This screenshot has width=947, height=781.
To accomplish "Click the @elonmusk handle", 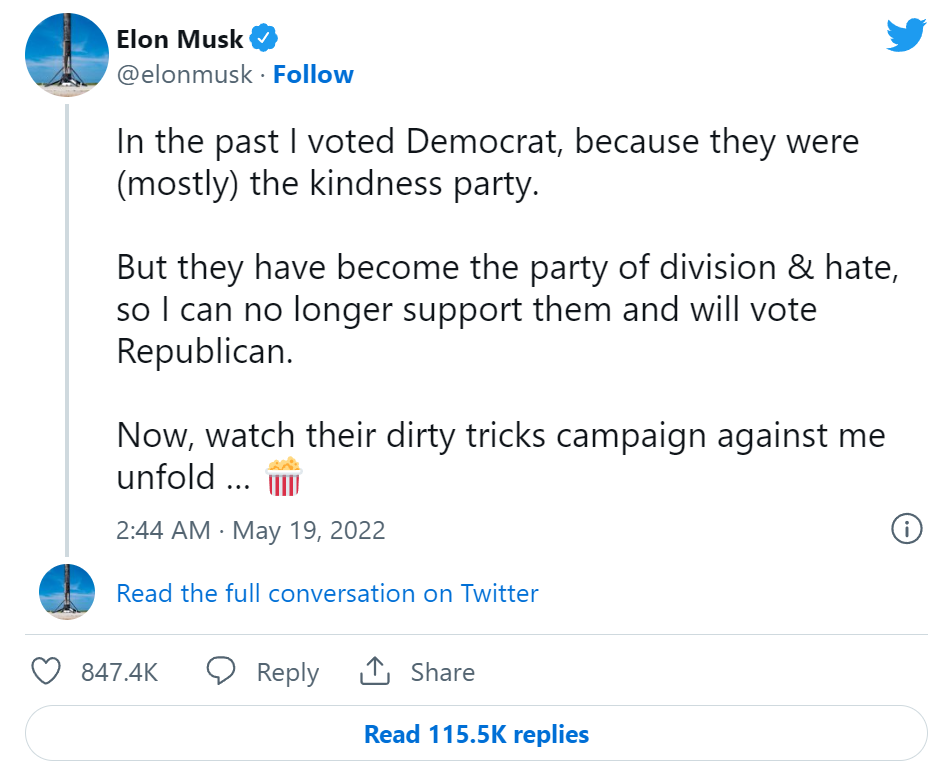I will (184, 75).
